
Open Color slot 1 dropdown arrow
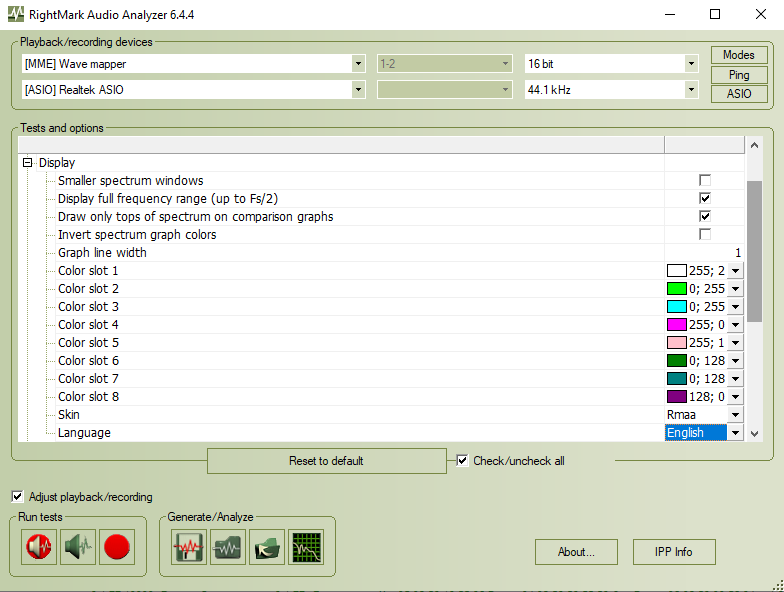point(735,270)
